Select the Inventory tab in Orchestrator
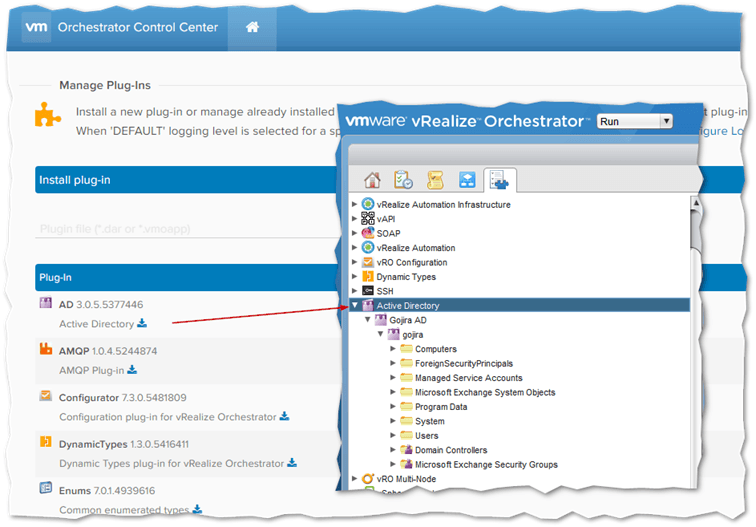 coord(500,180)
